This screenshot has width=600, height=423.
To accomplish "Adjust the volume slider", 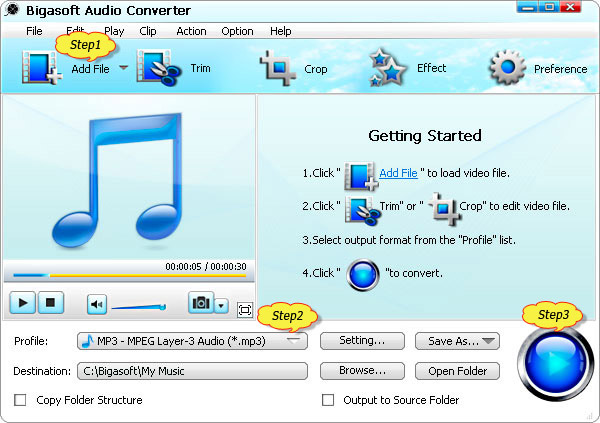I will tap(139, 307).
